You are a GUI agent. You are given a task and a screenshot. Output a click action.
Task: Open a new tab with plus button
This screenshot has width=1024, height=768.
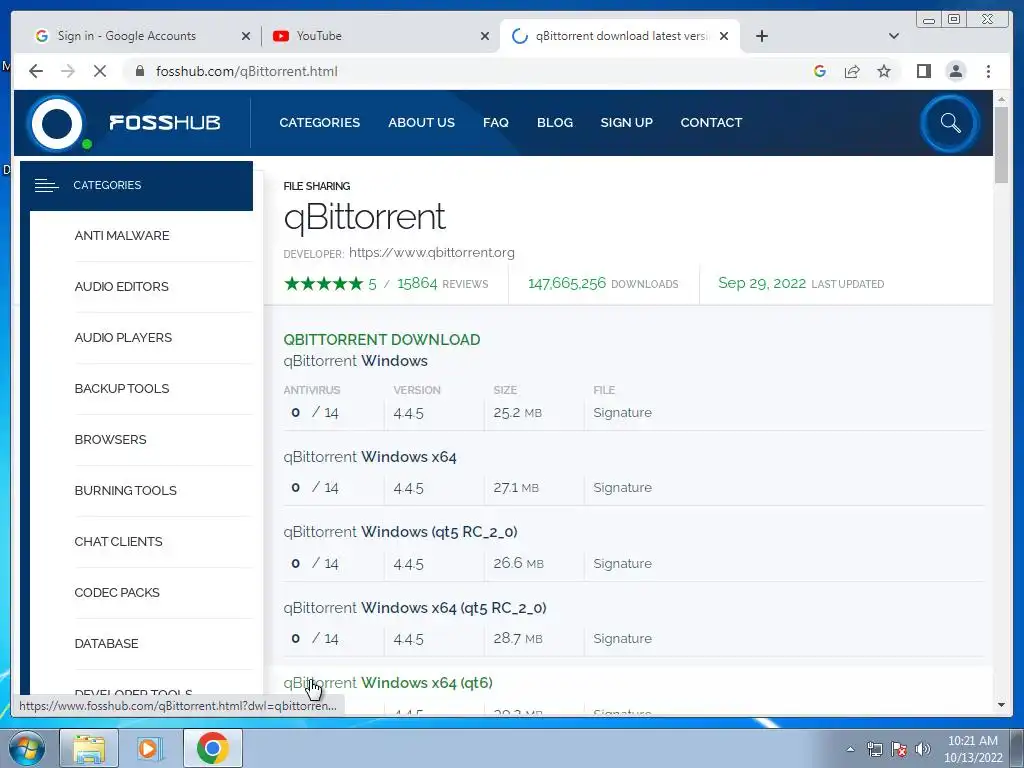pos(761,36)
